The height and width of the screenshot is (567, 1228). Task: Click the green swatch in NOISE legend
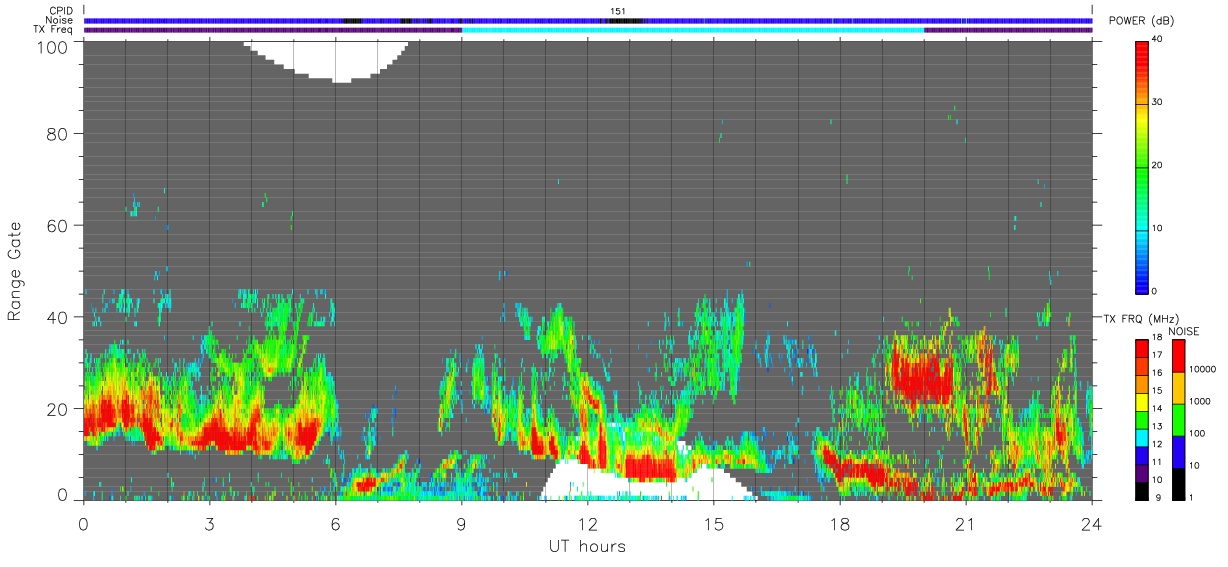tap(1179, 420)
